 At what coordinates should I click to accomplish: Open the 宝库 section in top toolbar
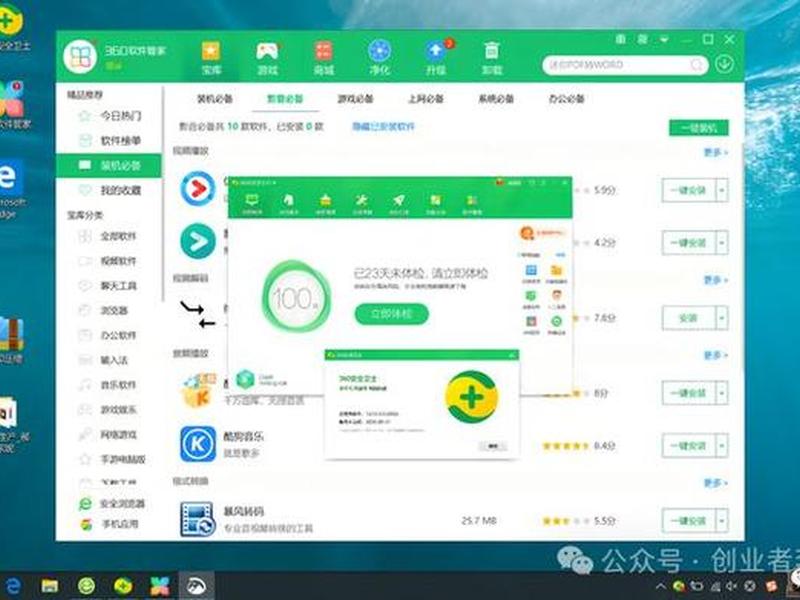[x=211, y=58]
